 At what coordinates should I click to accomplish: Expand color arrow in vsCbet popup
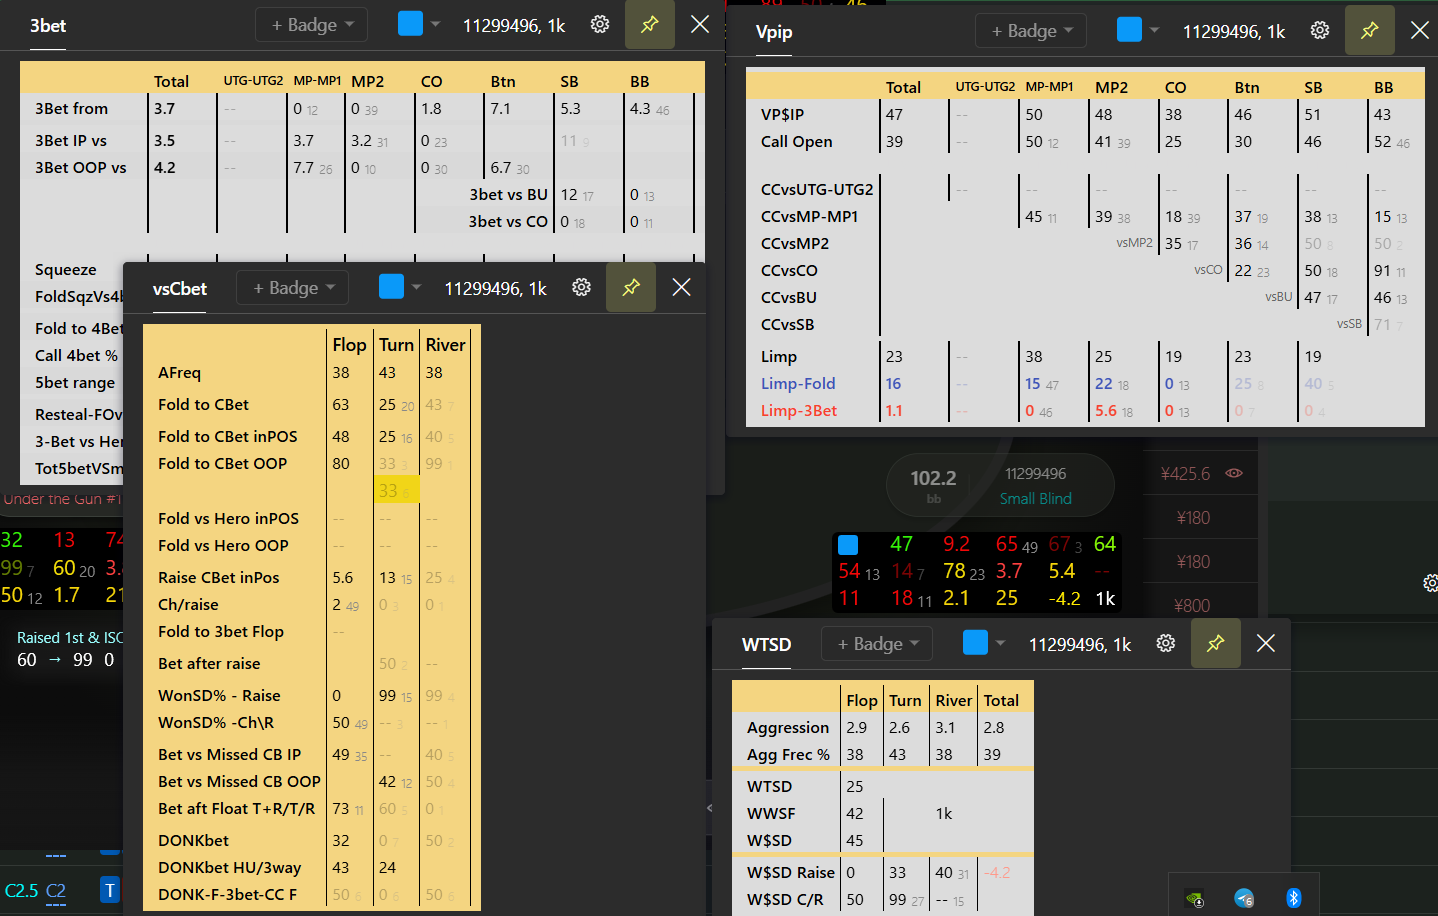tap(417, 287)
